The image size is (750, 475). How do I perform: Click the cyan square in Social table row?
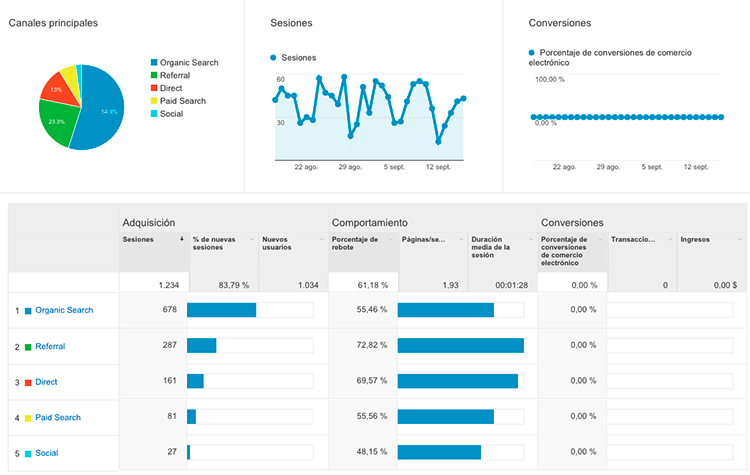click(x=28, y=453)
